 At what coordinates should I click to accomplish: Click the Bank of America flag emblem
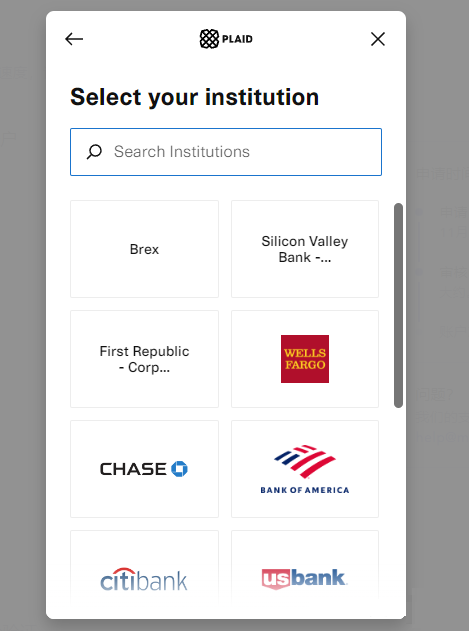pyautogui.click(x=305, y=461)
